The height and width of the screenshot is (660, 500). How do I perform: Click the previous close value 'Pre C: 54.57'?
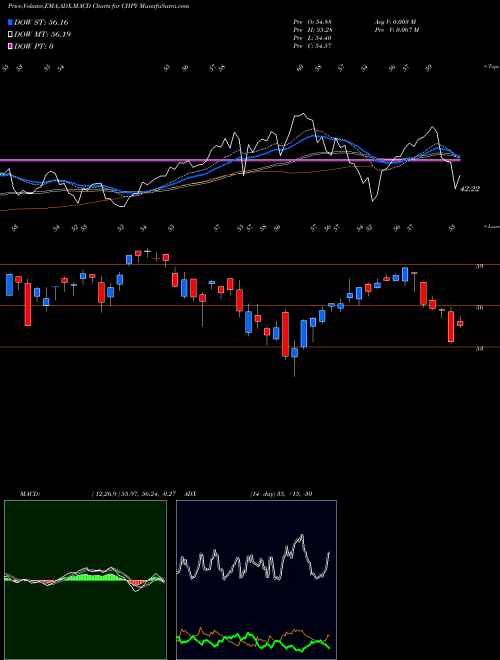[312, 46]
